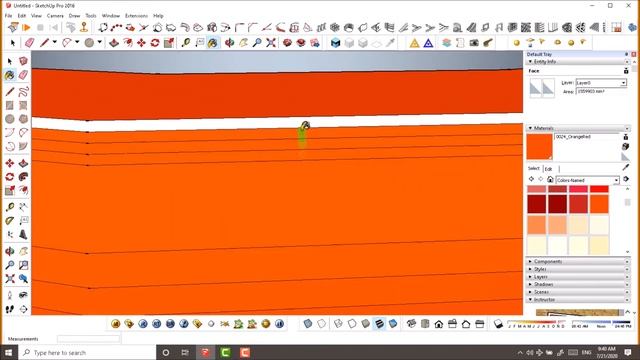Click materials Back arrow button

coord(531,179)
